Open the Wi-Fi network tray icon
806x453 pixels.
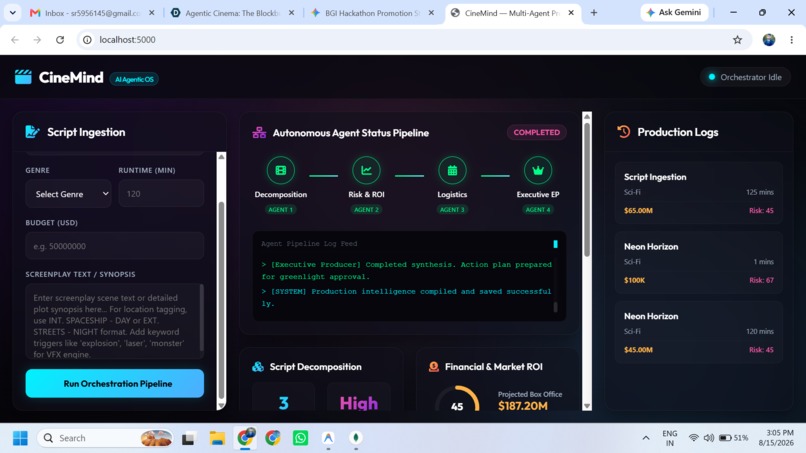693,438
